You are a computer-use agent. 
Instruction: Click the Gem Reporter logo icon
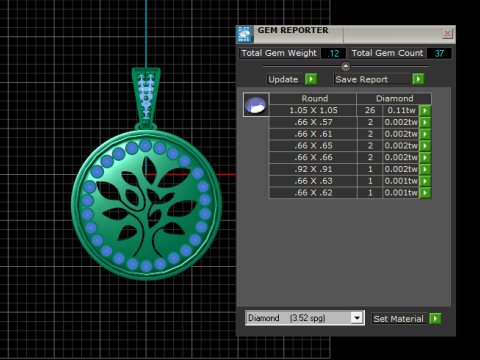click(x=244, y=34)
